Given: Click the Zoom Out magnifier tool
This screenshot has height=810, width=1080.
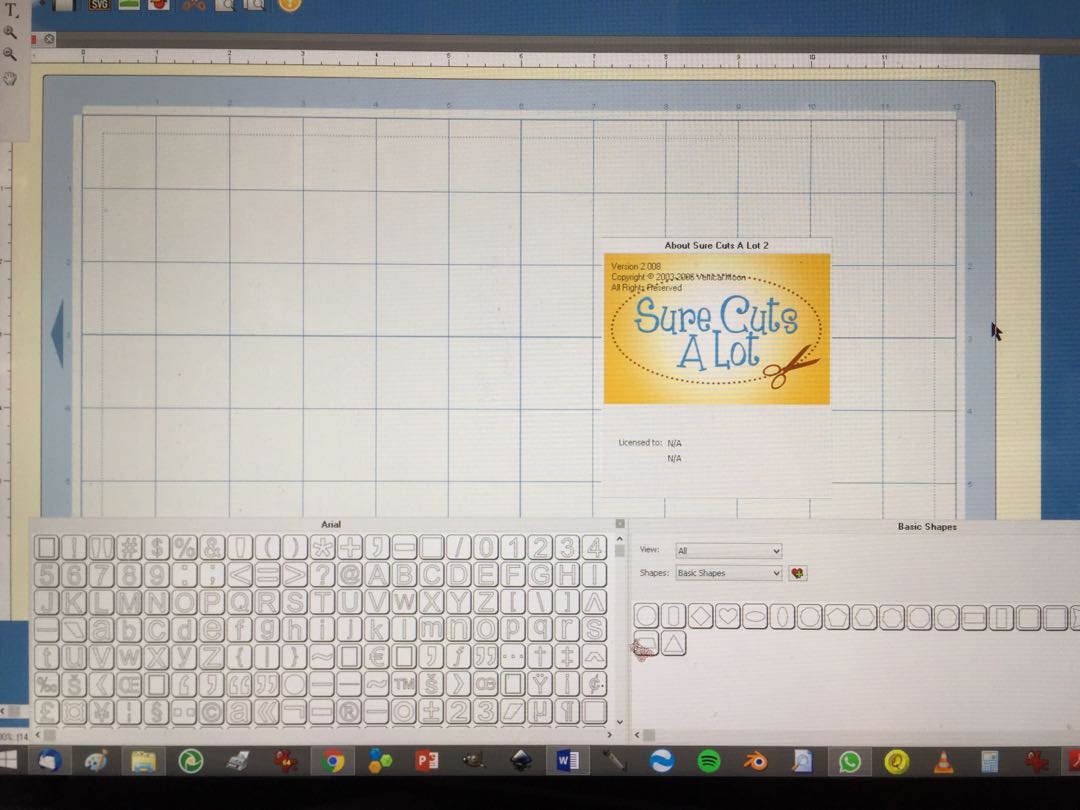Looking at the screenshot, I should click(10, 54).
